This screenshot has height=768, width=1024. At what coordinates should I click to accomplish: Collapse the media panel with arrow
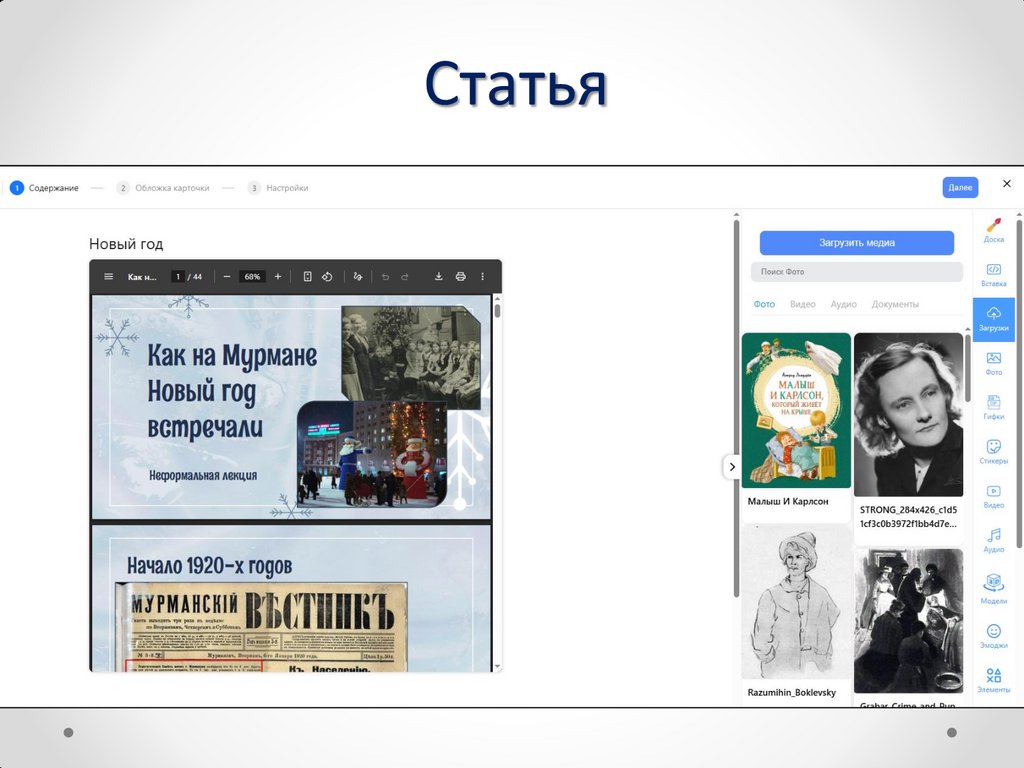coord(732,467)
